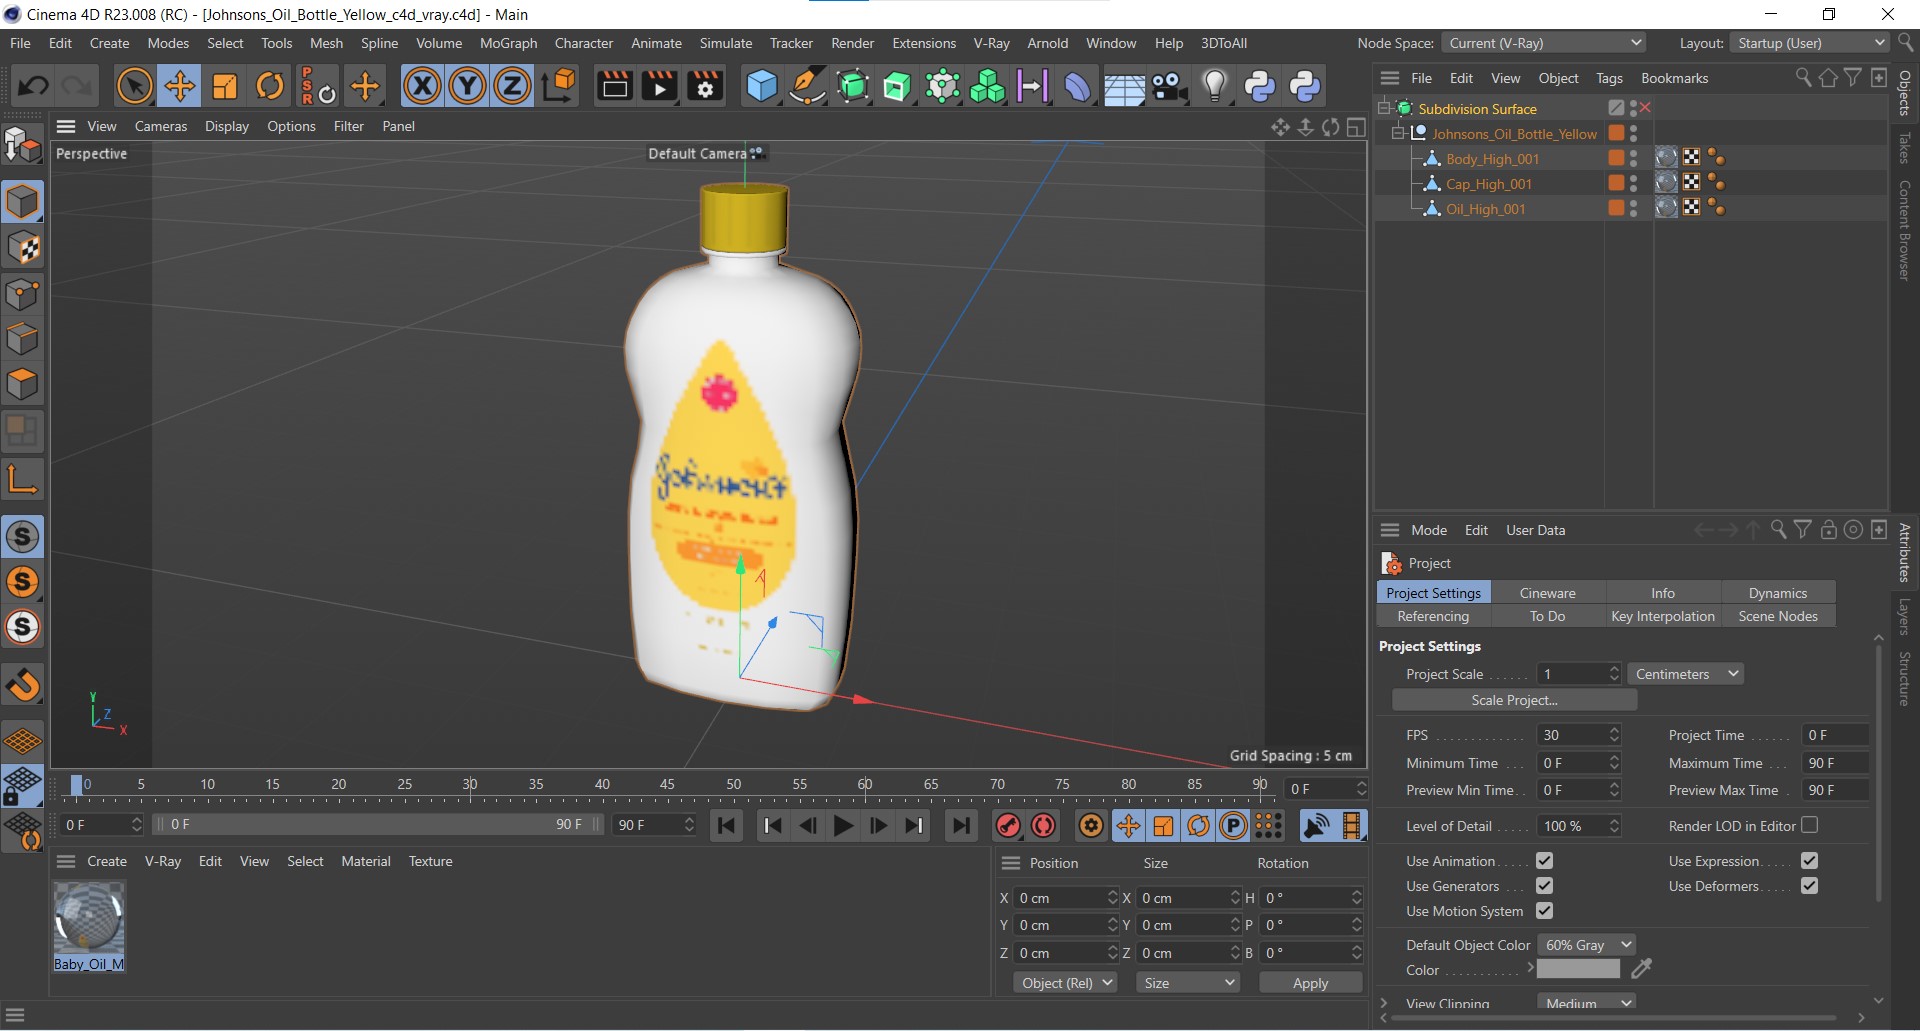The width and height of the screenshot is (1920, 1031).
Task: Click the Autokeying button
Action: pos(1044,826)
